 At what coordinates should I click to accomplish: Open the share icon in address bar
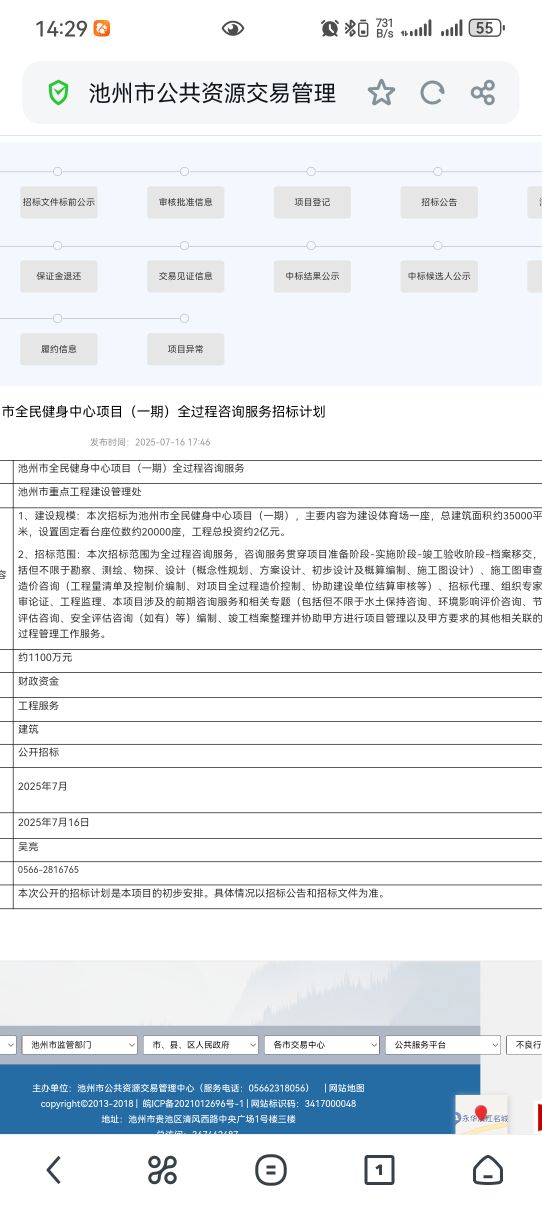(x=483, y=93)
